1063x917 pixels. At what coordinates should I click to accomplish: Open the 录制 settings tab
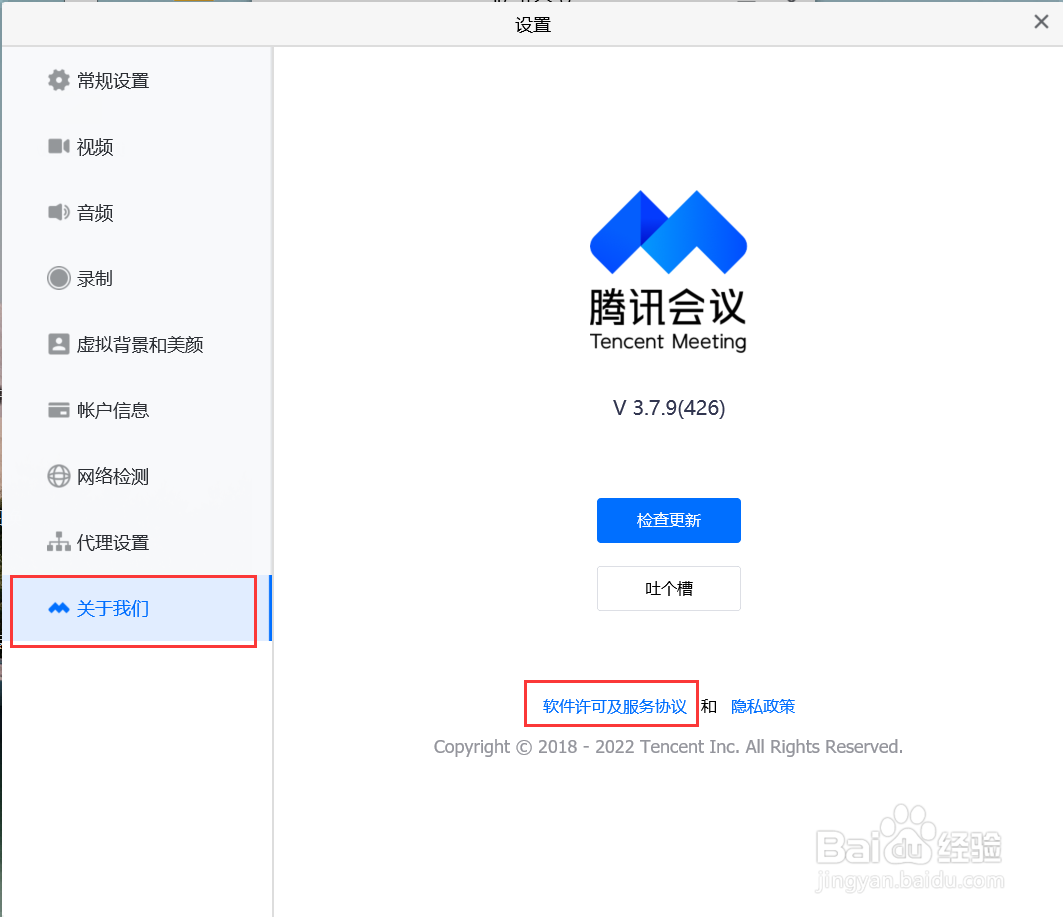pos(137,278)
